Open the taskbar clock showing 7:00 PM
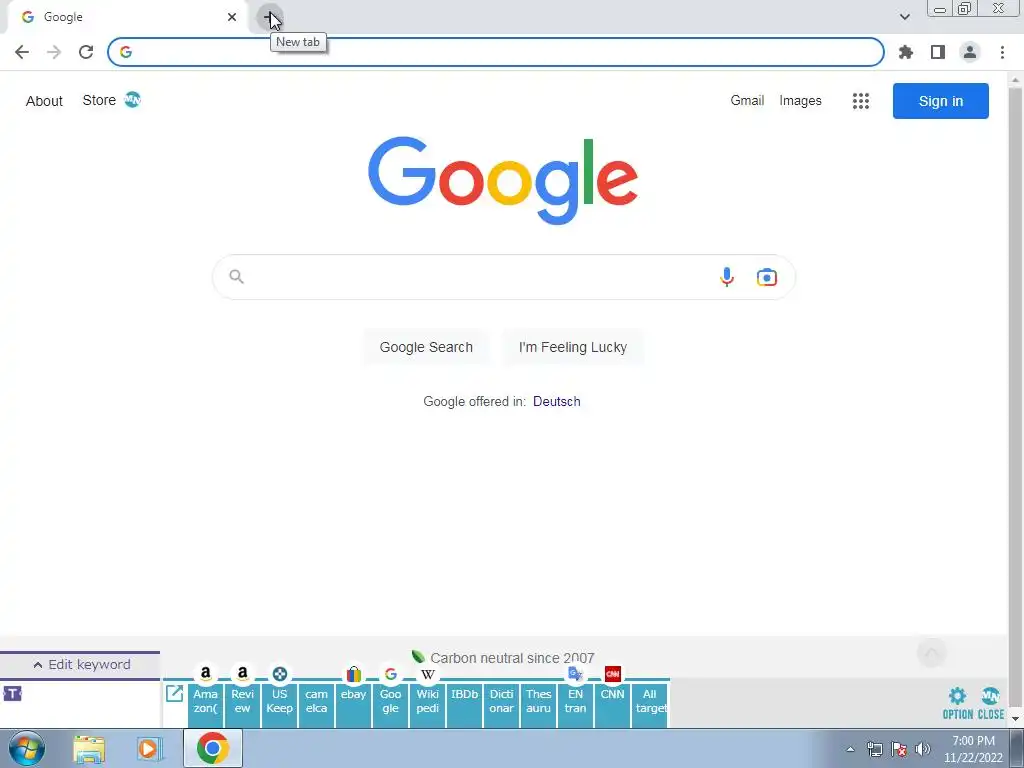The width and height of the screenshot is (1024, 768). coord(973,748)
